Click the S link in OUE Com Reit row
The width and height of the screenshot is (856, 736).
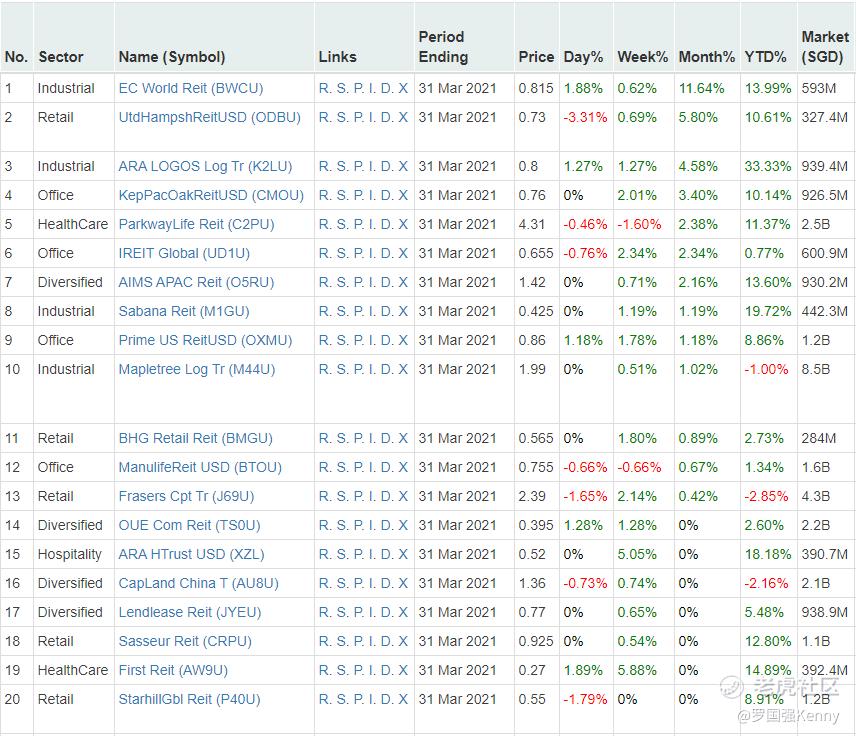point(342,525)
